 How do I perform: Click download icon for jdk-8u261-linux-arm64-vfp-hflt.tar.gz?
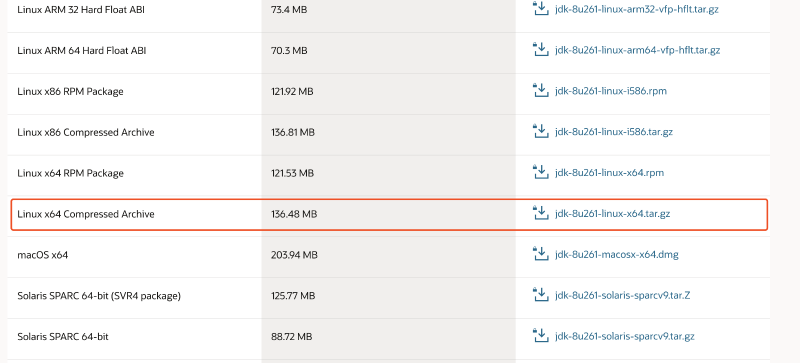[540, 50]
